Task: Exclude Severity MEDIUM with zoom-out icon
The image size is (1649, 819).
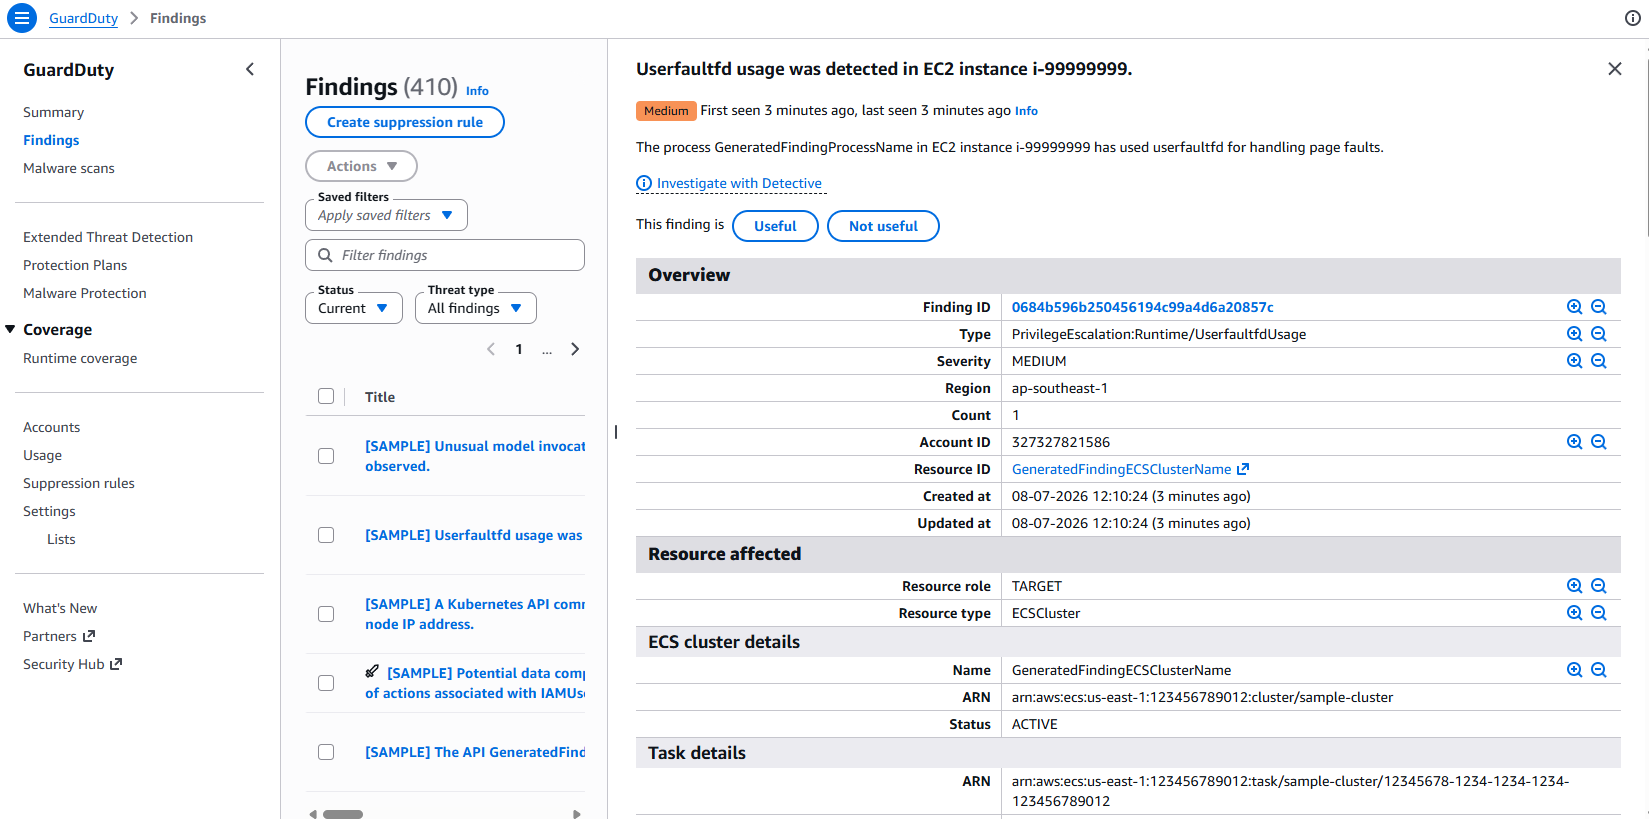Action: [x=1599, y=361]
